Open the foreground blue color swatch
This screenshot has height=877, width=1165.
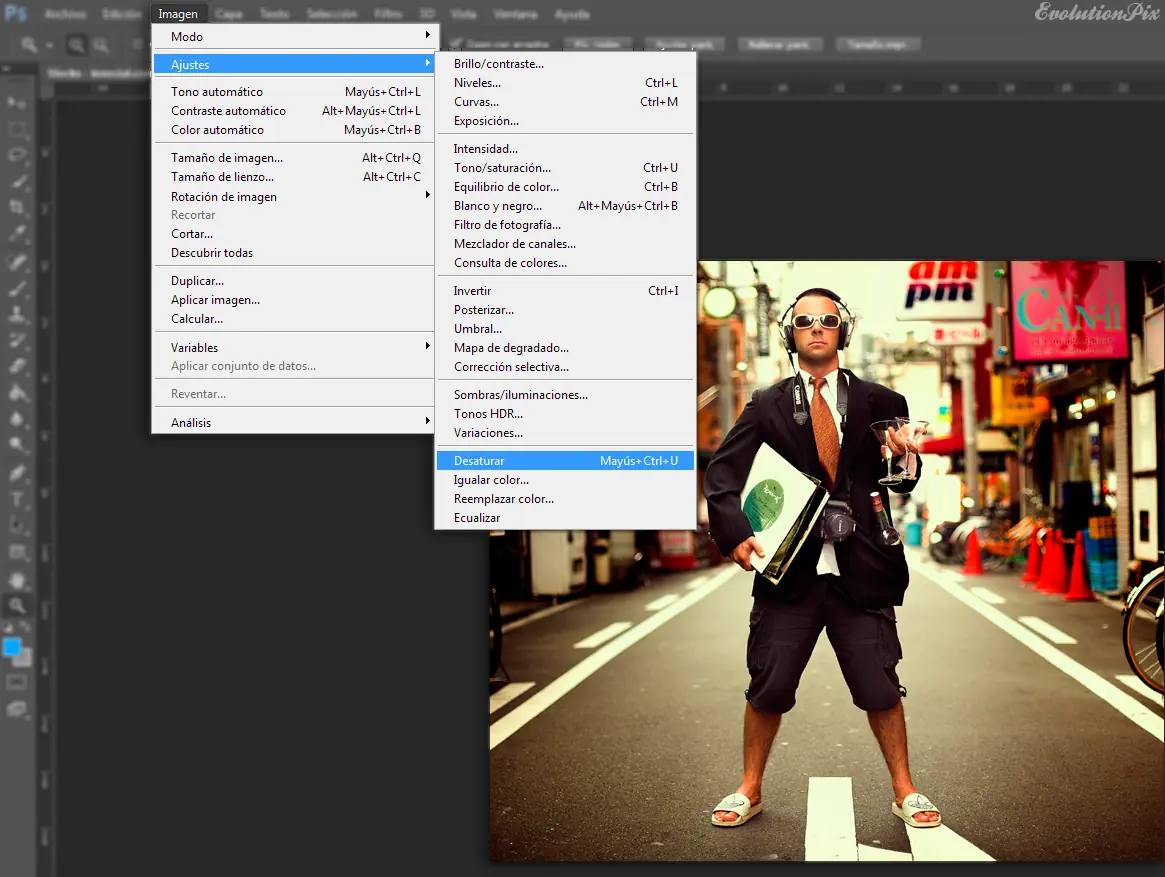11,647
